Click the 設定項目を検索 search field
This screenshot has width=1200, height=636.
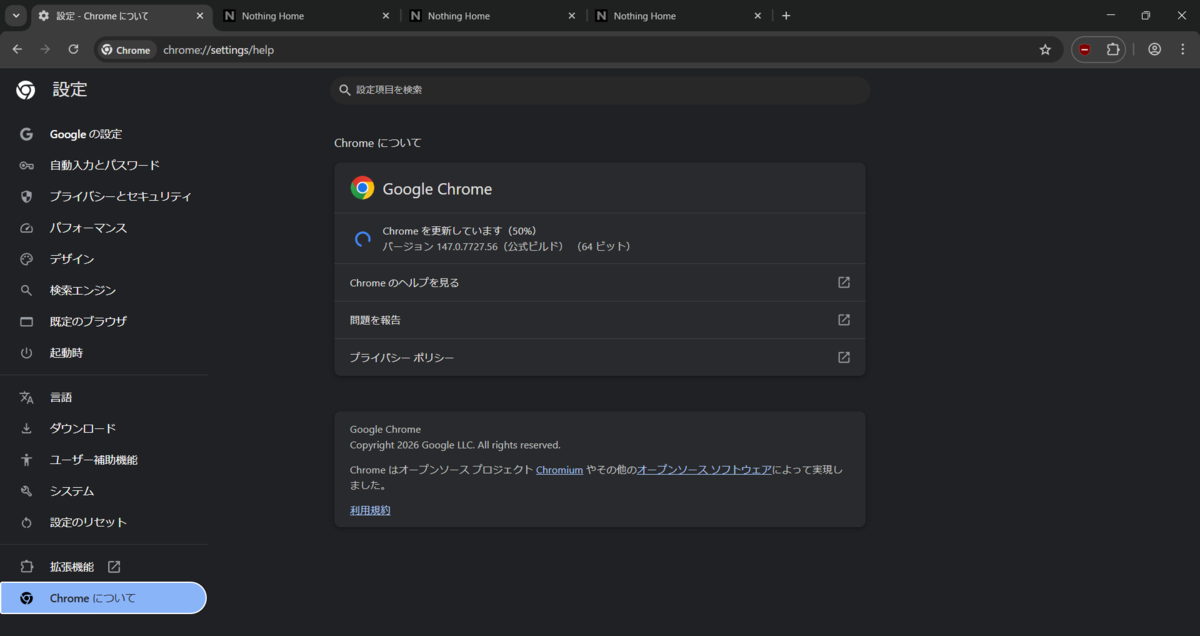tap(600, 90)
